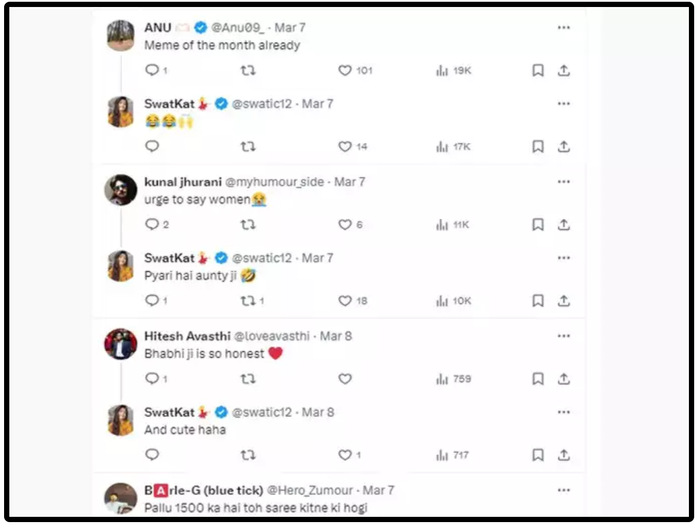Open more options for BArle-G's tweet

tap(564, 490)
